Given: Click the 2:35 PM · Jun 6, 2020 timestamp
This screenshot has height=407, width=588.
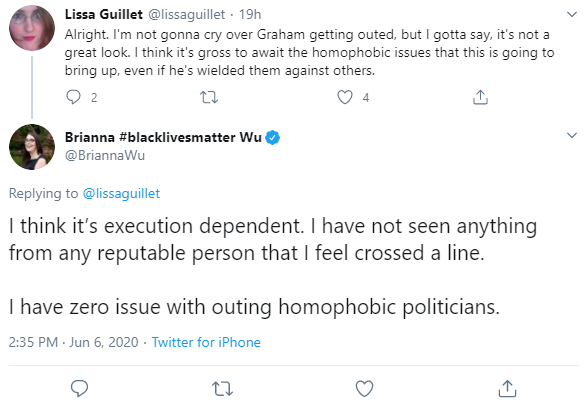Looking at the screenshot, I should click(74, 342).
